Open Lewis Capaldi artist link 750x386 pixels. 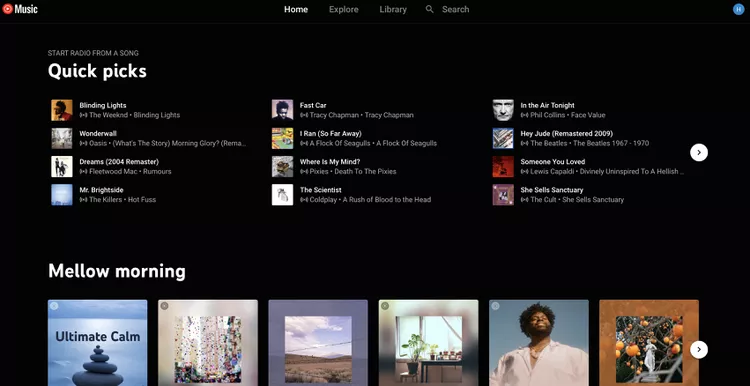(552, 172)
